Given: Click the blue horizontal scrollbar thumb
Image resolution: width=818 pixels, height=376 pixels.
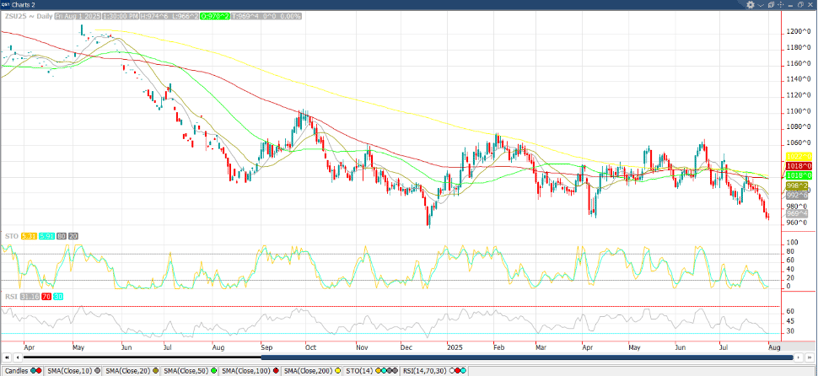Looking at the screenshot, I should click(x=527, y=358).
